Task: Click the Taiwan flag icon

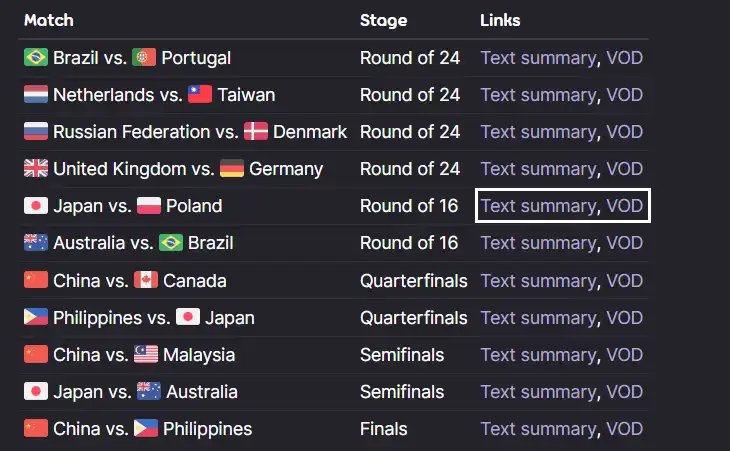Action: [200, 94]
